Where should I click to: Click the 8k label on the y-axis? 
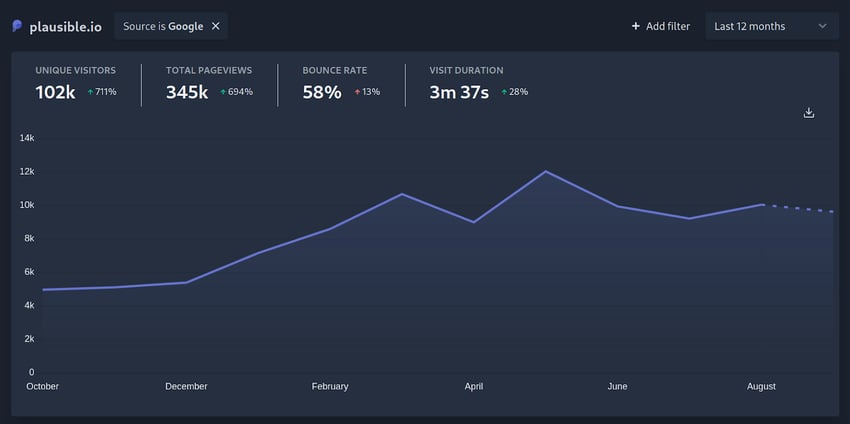pyautogui.click(x=29, y=238)
